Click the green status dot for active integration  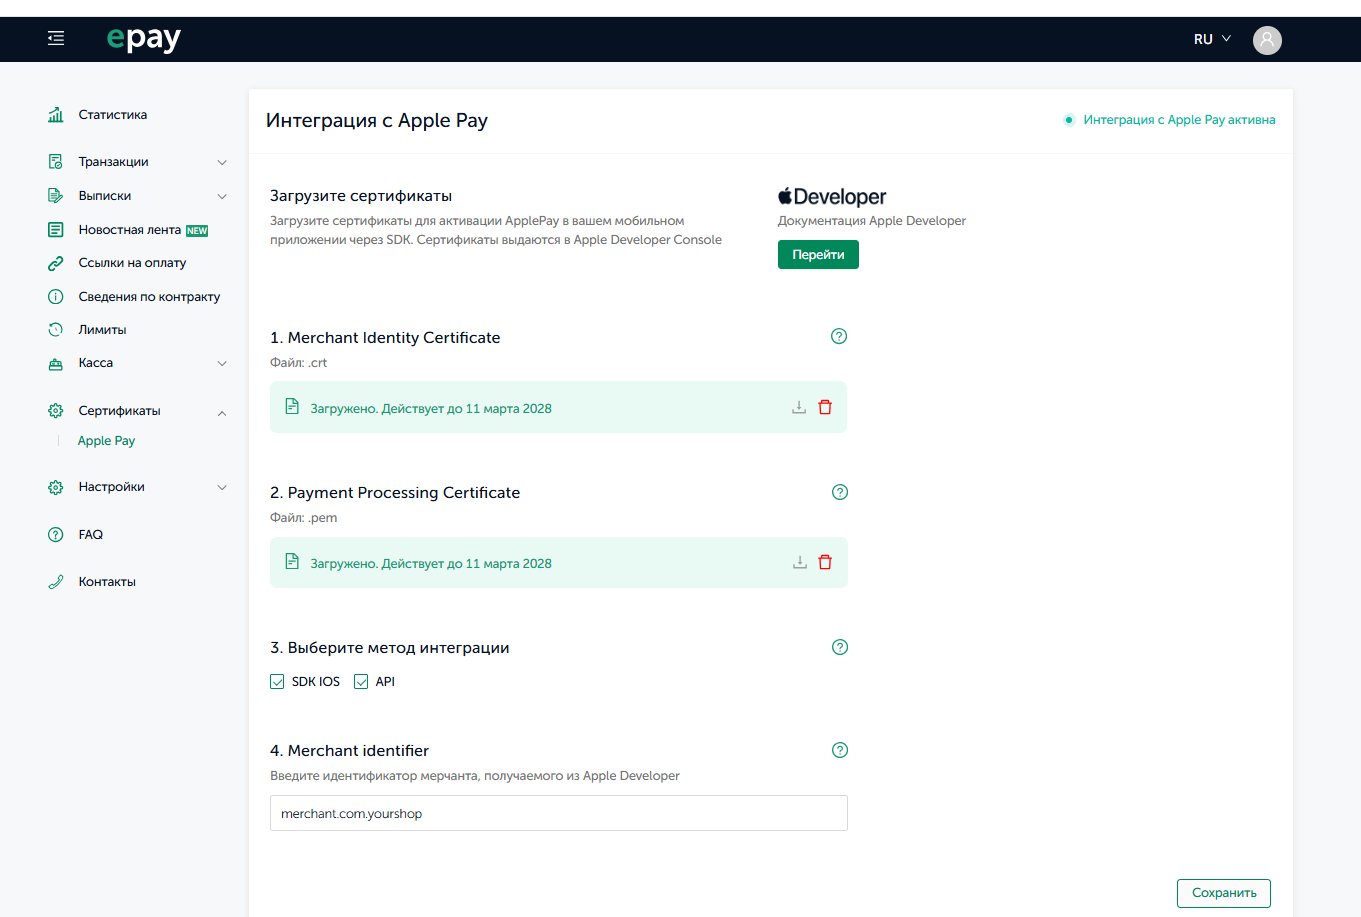pyautogui.click(x=1069, y=120)
